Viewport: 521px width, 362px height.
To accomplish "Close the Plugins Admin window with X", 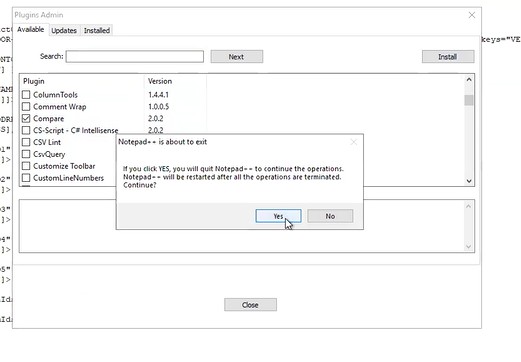I will [x=472, y=15].
